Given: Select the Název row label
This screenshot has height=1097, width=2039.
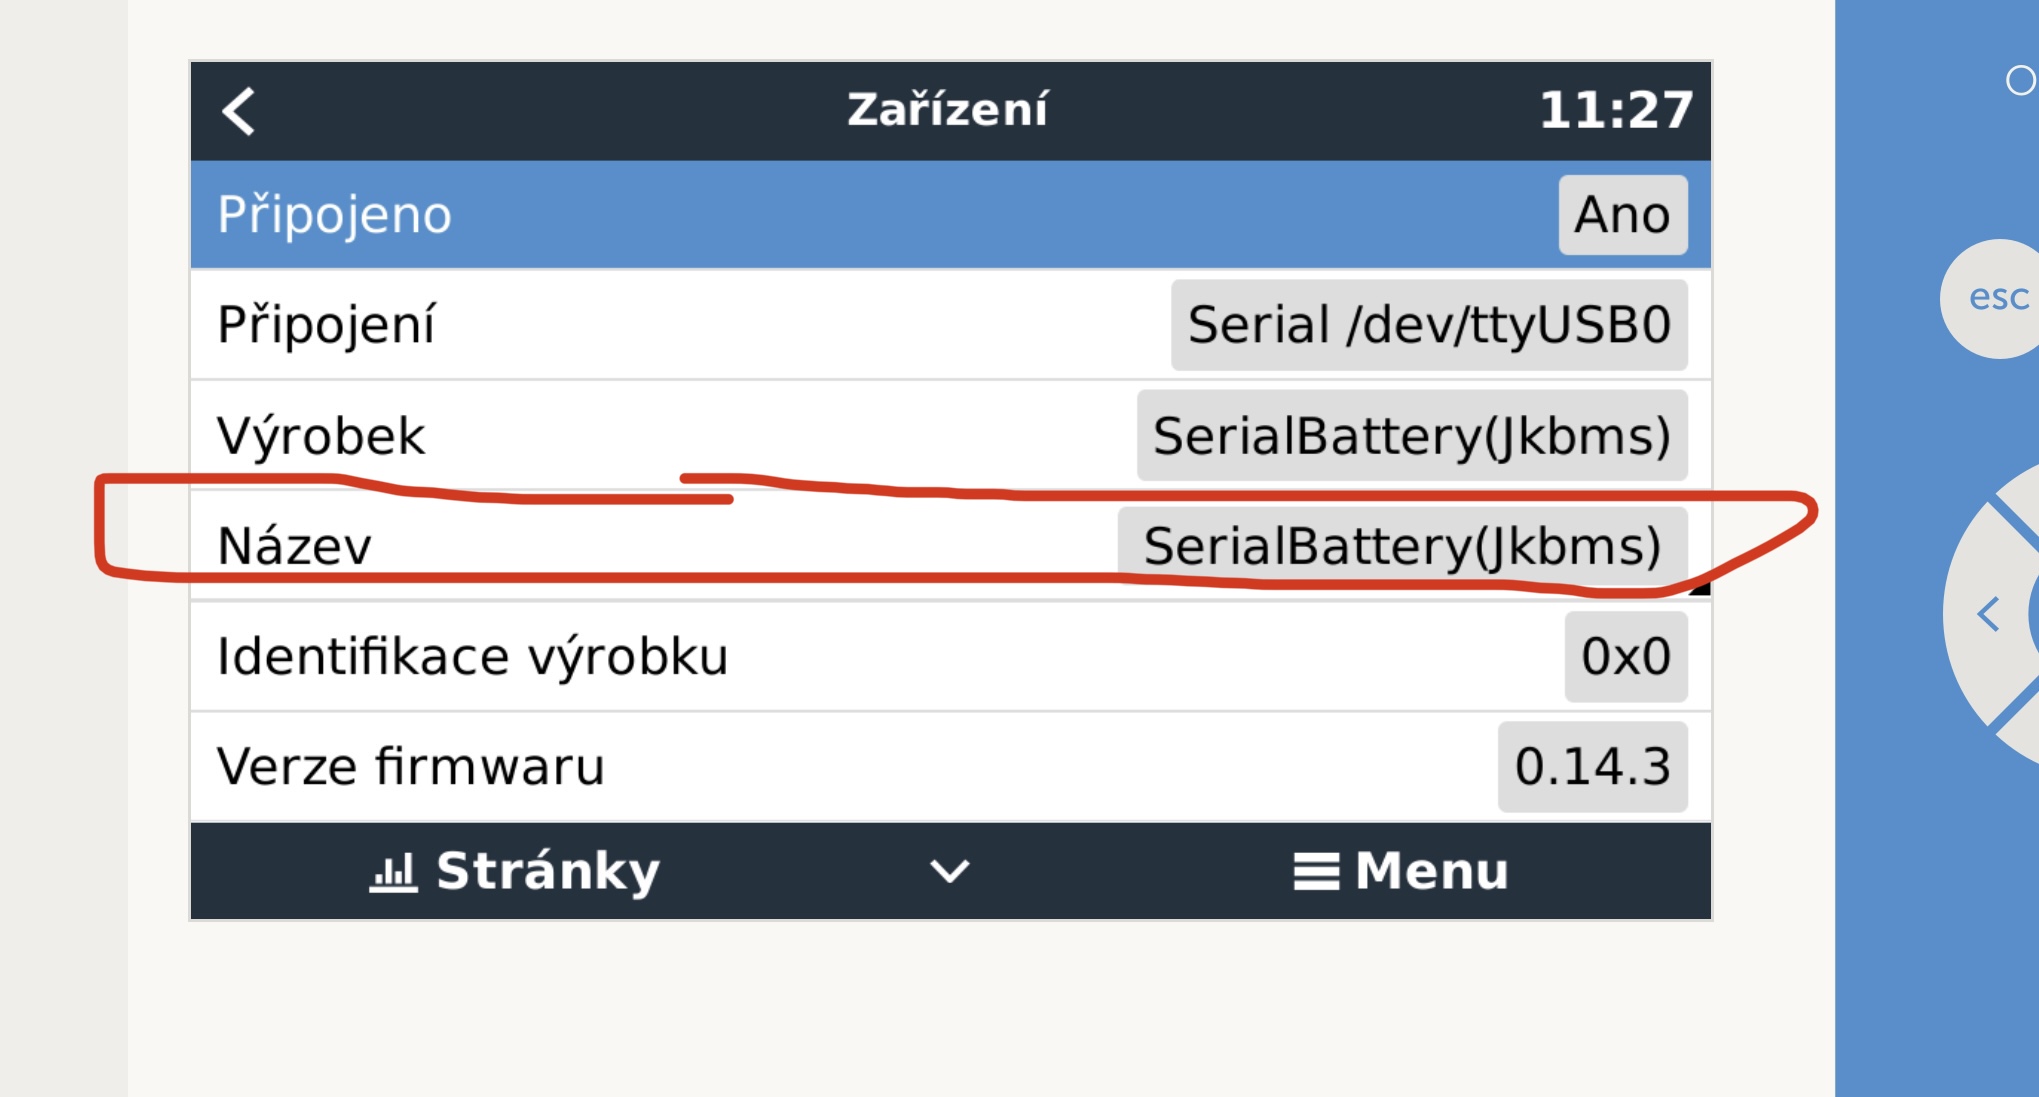Looking at the screenshot, I should 294,546.
